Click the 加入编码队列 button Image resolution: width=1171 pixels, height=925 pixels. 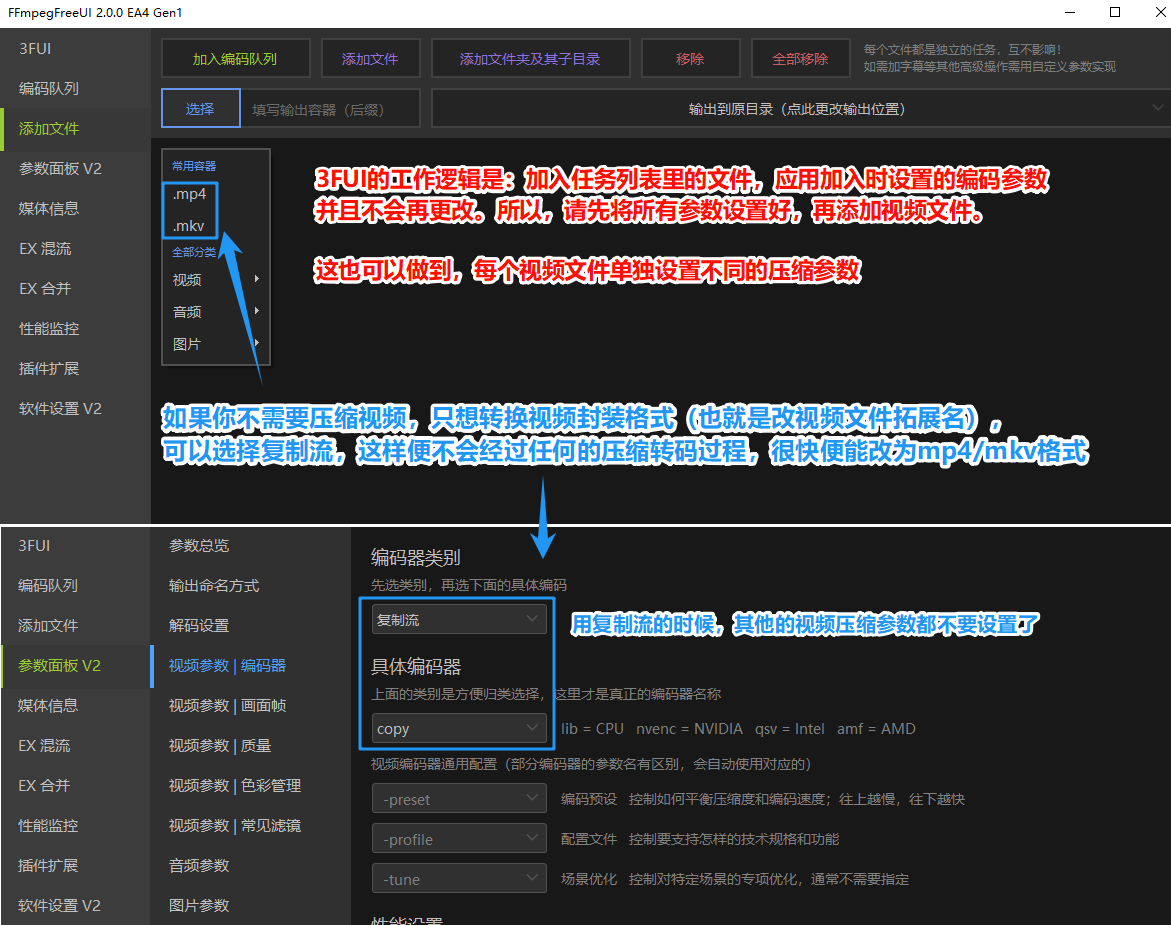[235, 58]
